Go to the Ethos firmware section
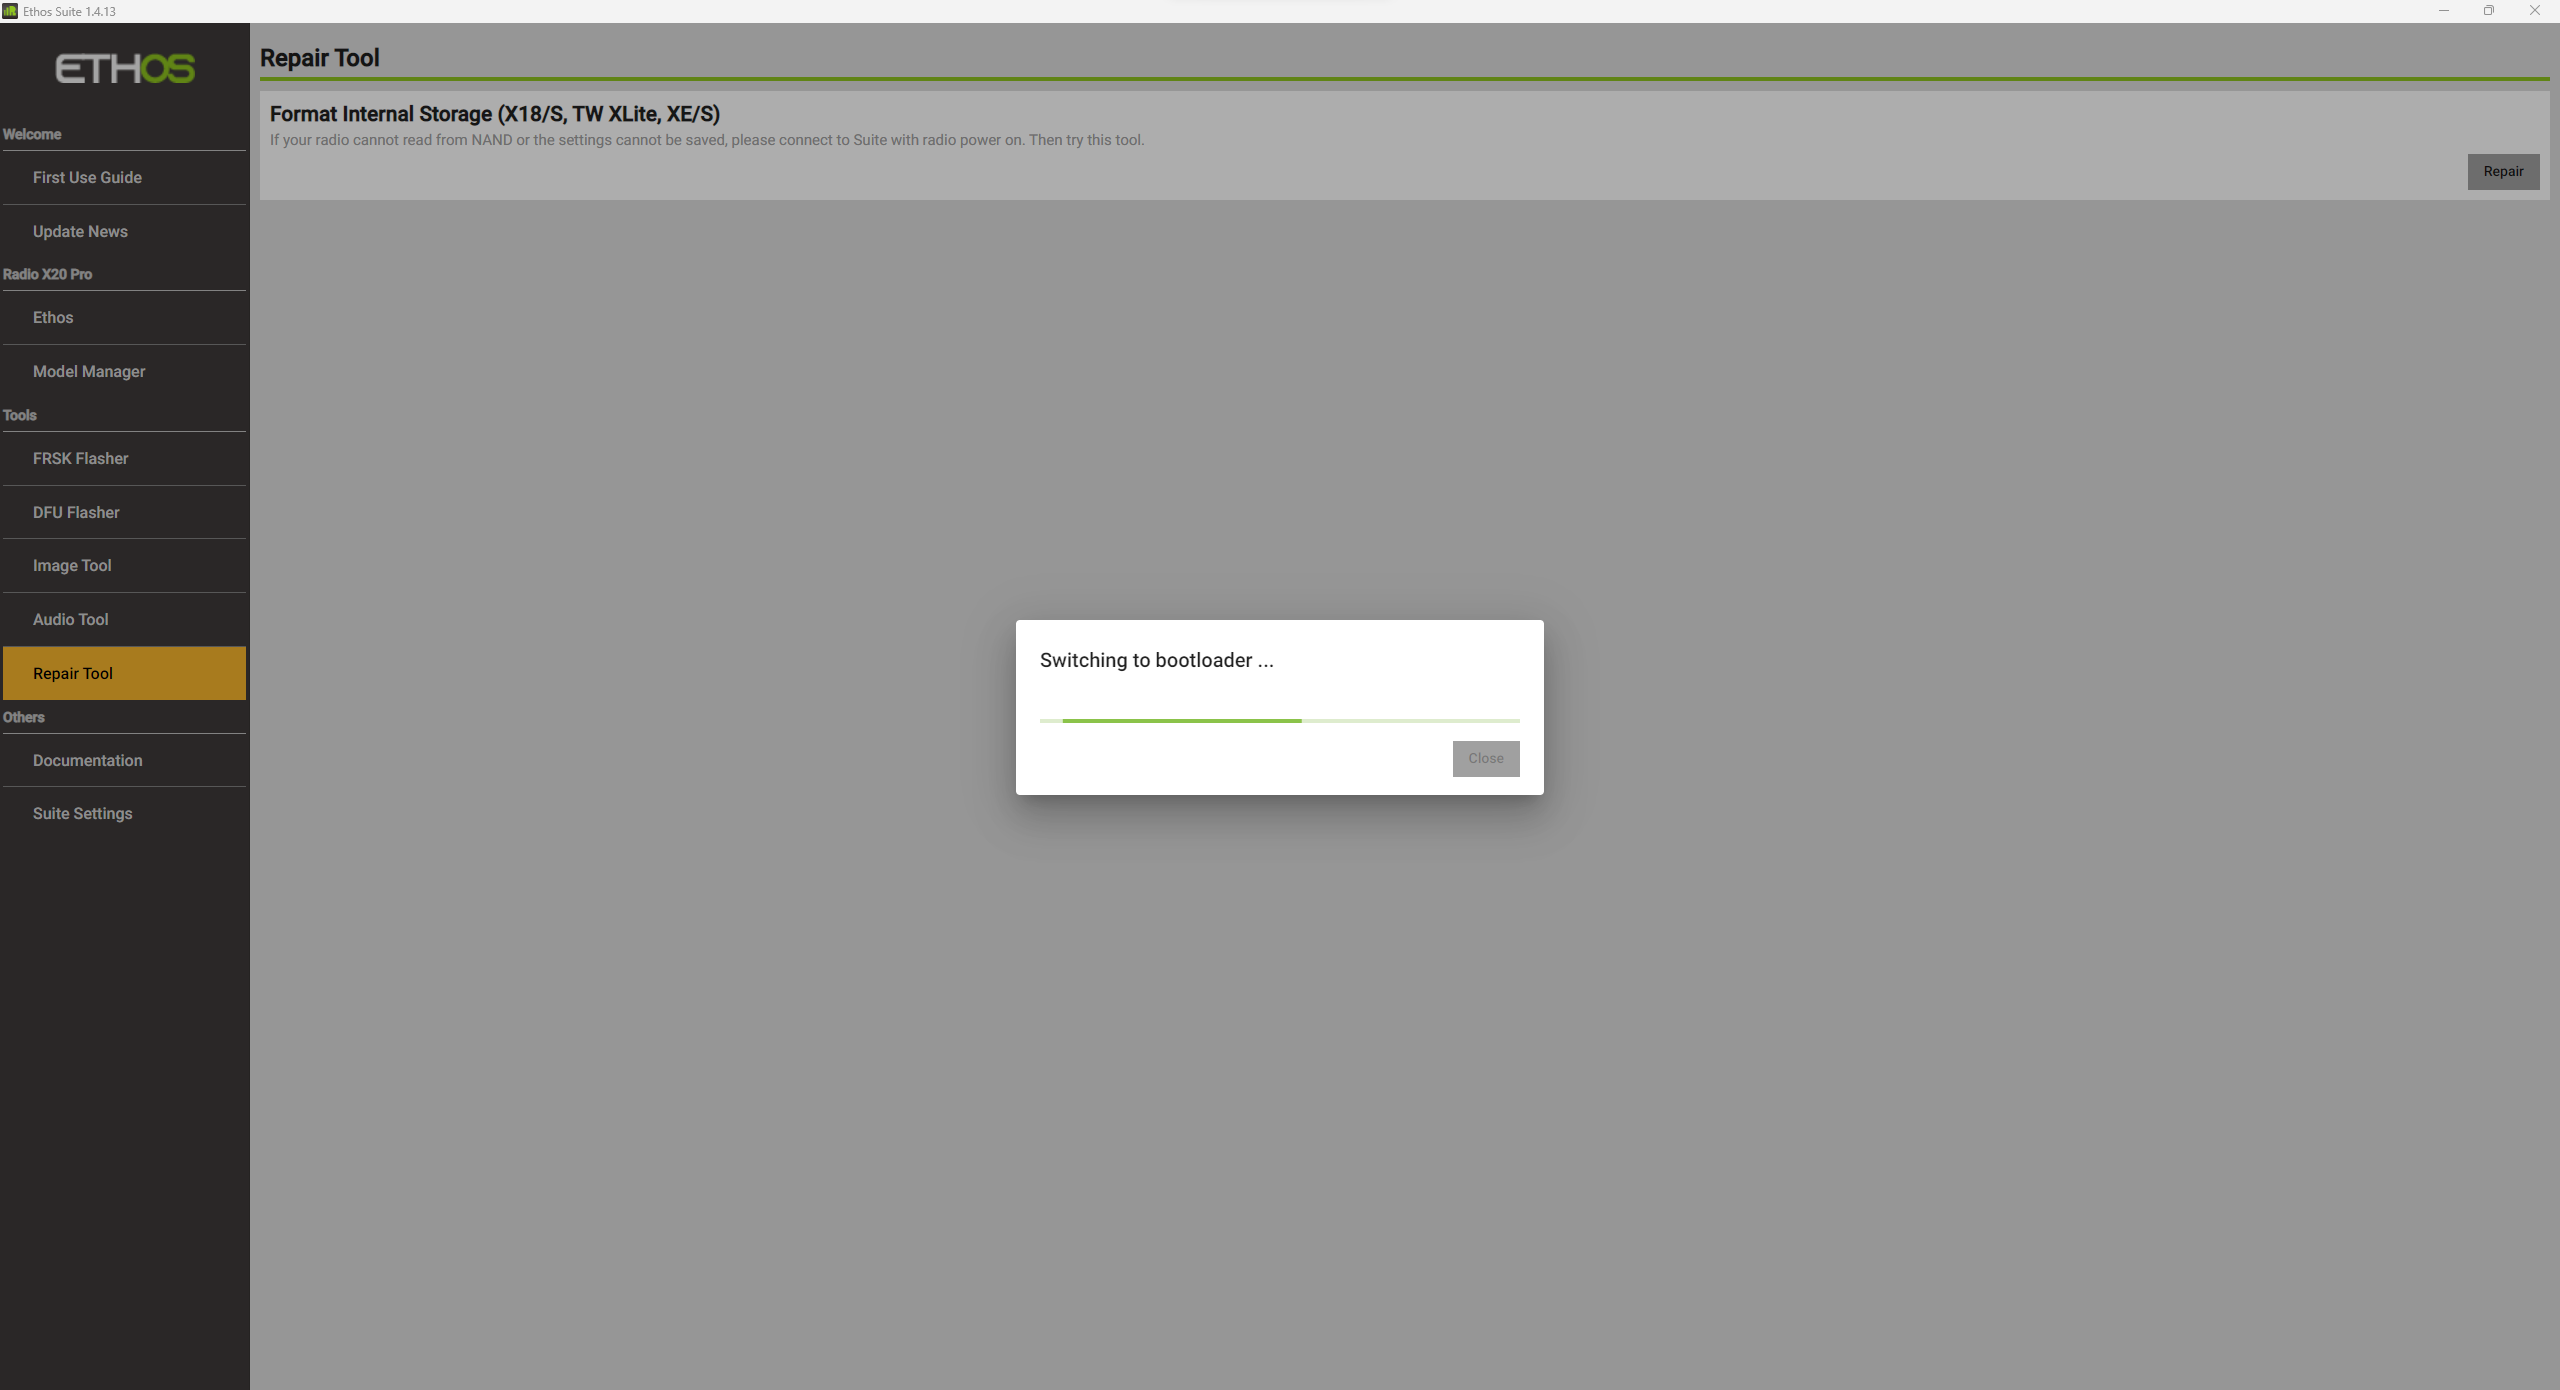 tap(53, 317)
